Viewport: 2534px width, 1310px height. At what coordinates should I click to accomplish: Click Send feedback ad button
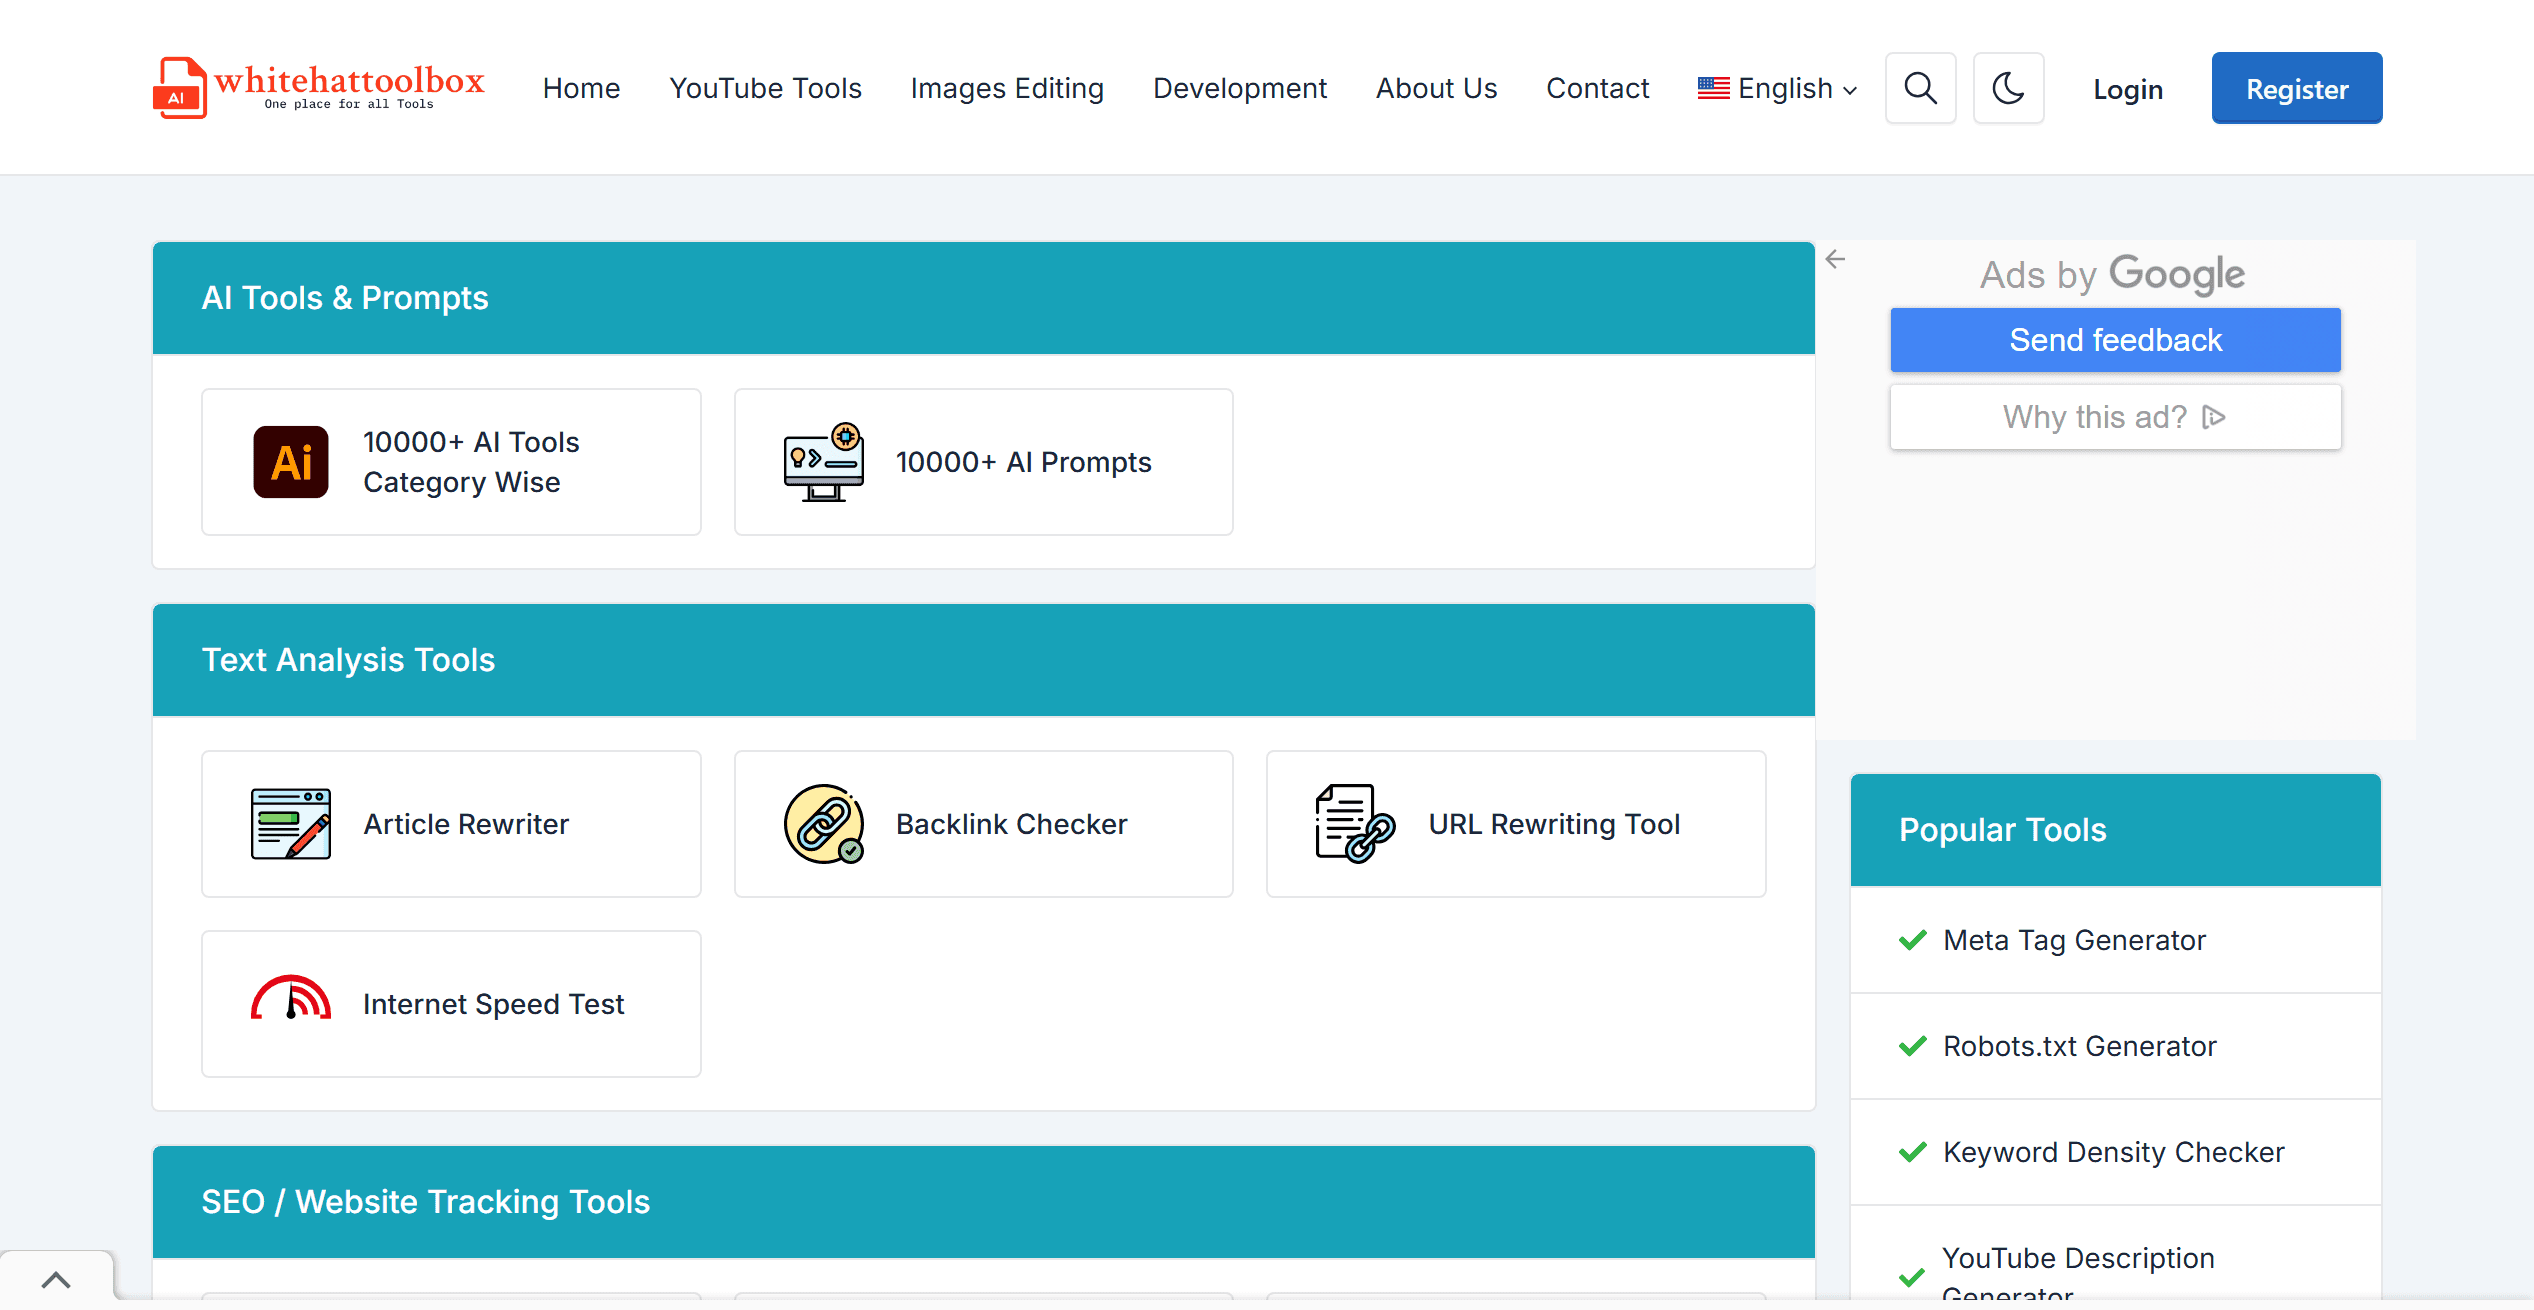pyautogui.click(x=2115, y=340)
